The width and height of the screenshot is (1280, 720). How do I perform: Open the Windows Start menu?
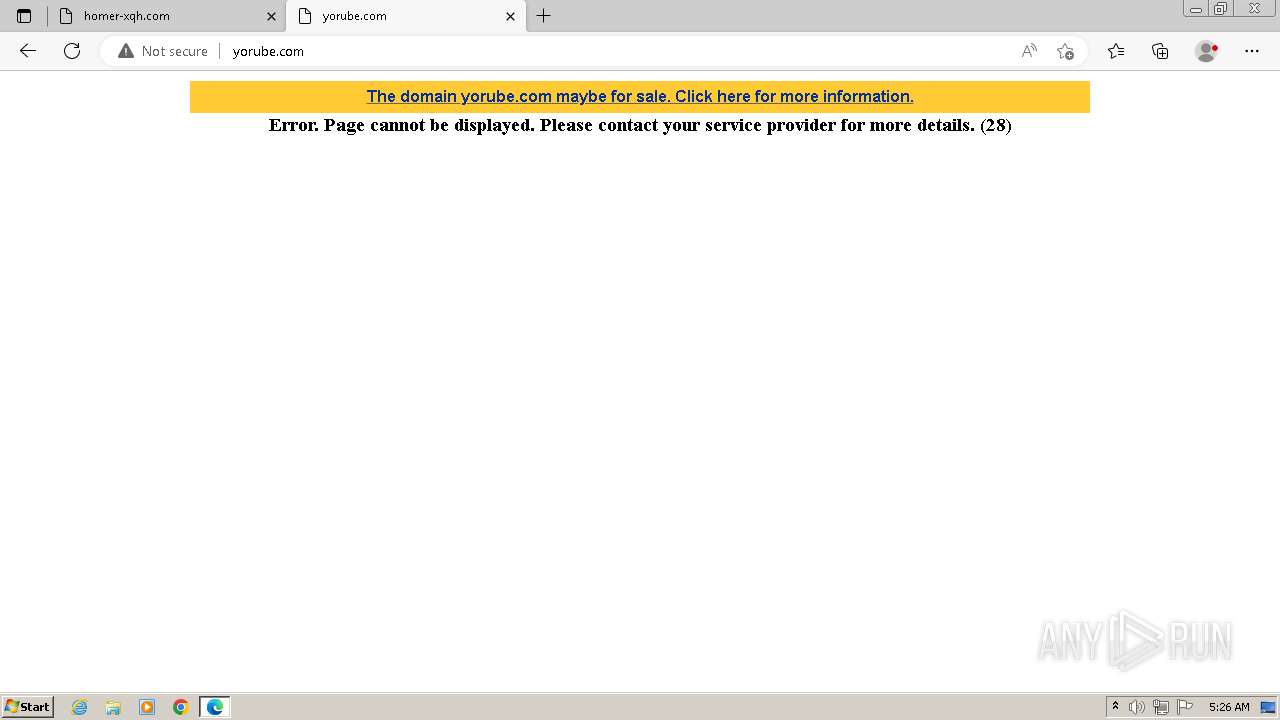(28, 706)
